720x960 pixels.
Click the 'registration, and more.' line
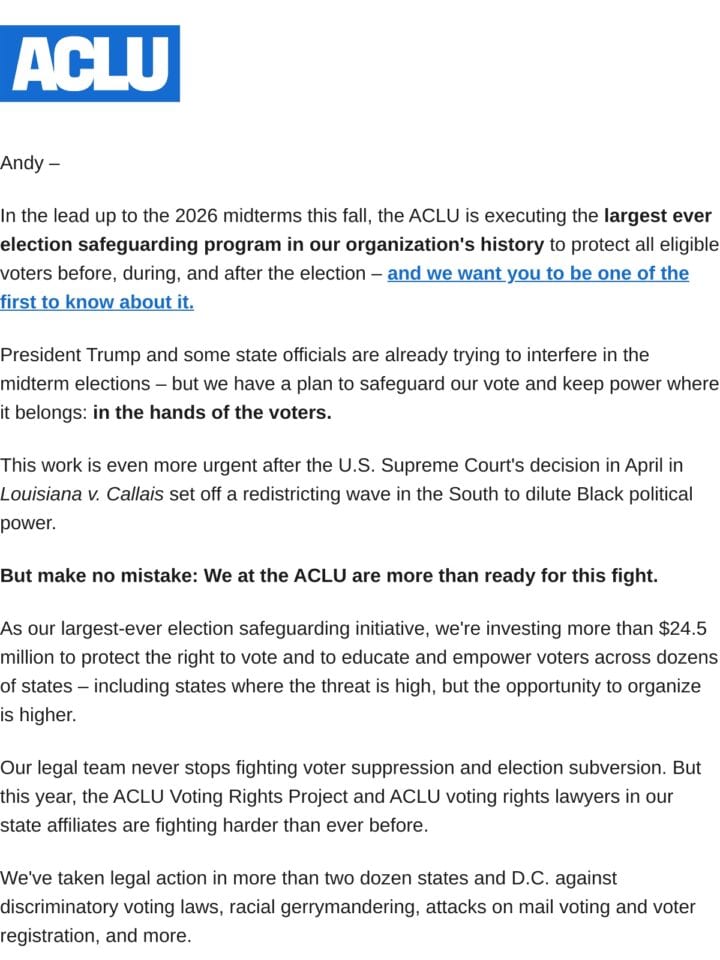coord(96,935)
